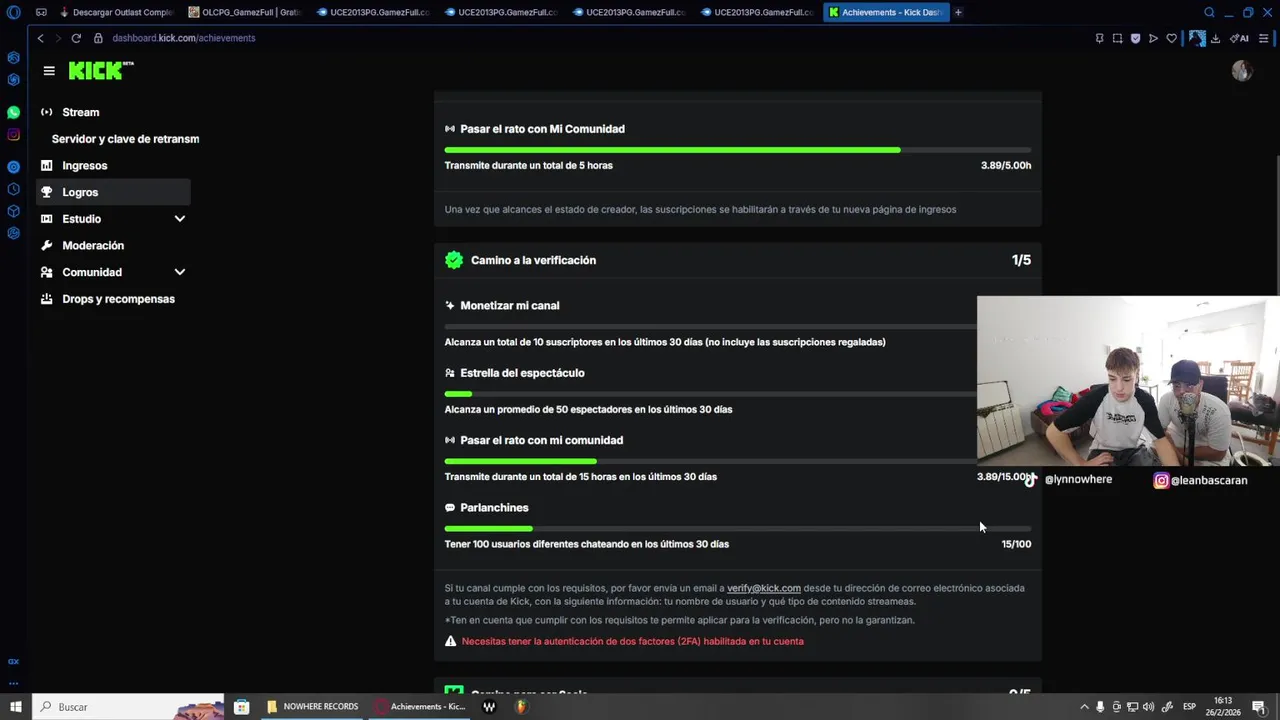Click the 15/100 chatters count
Image resolution: width=1280 pixels, height=720 pixels.
[1016, 544]
